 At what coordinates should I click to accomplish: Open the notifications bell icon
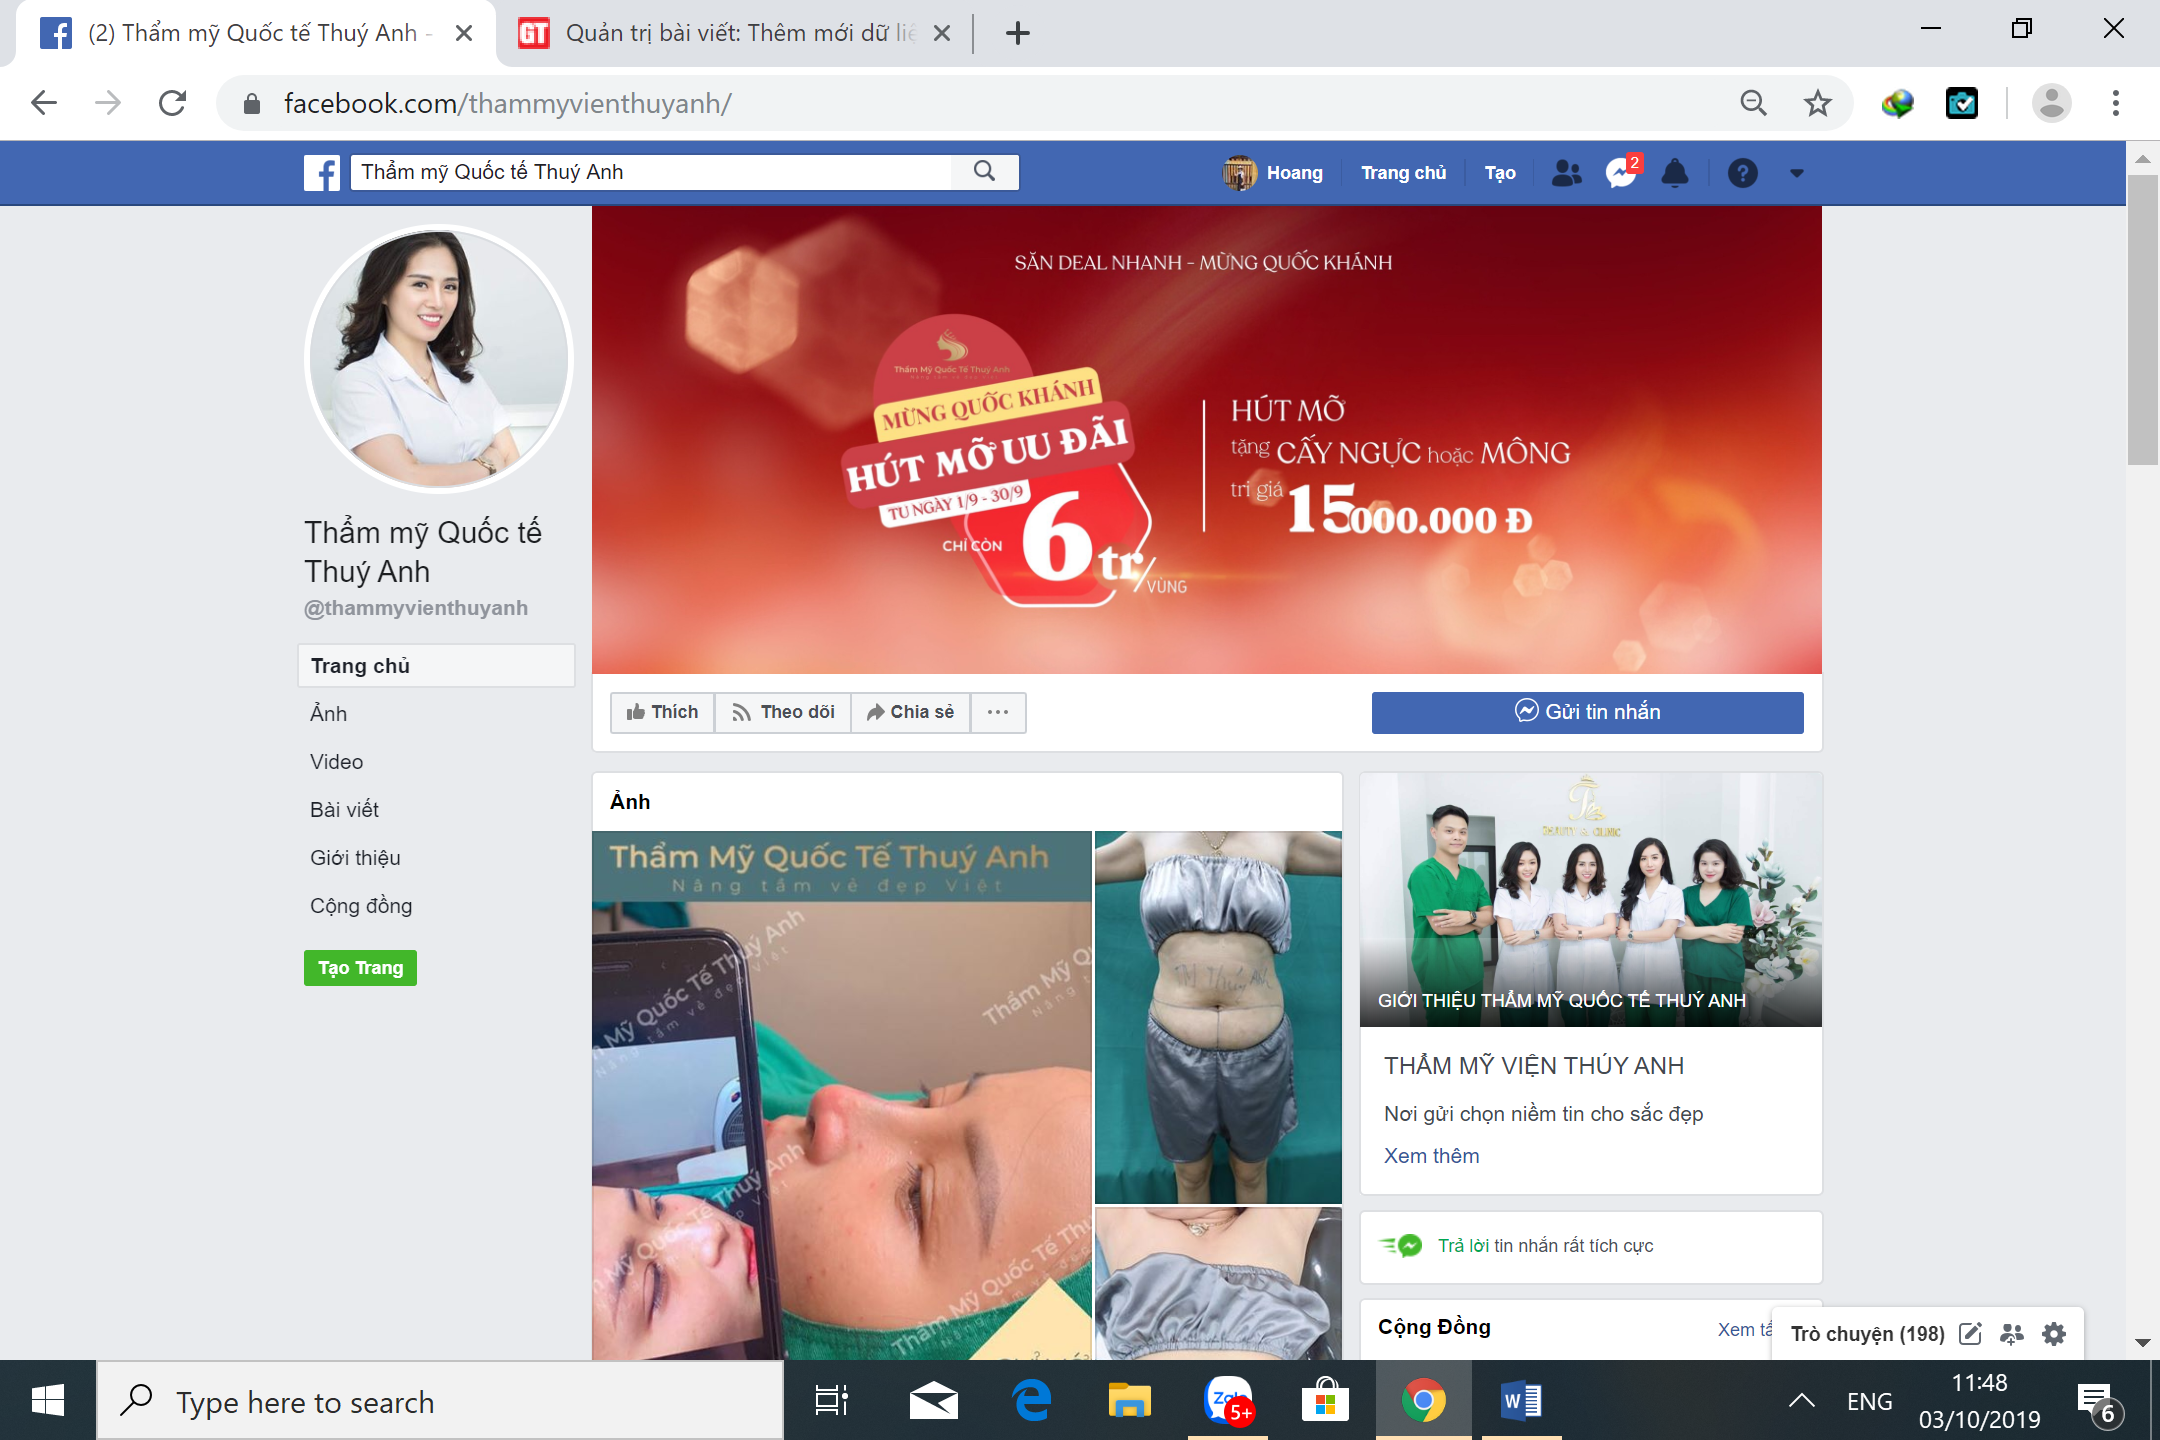coord(1675,173)
